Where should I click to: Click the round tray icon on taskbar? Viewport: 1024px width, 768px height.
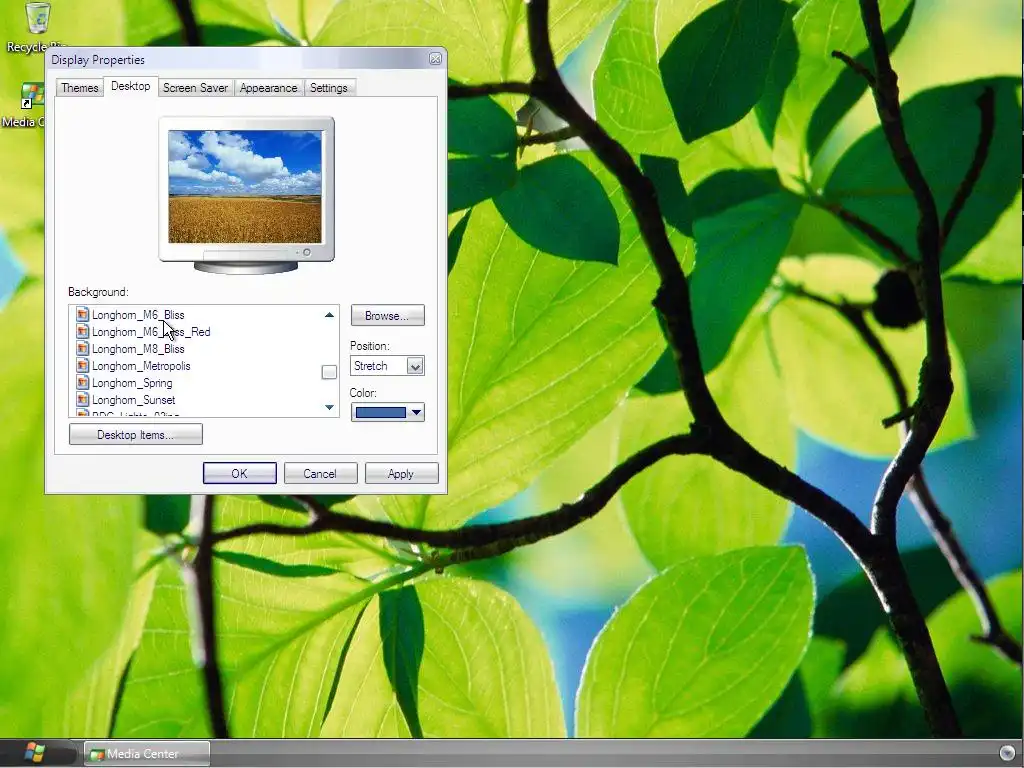pos(1007,753)
